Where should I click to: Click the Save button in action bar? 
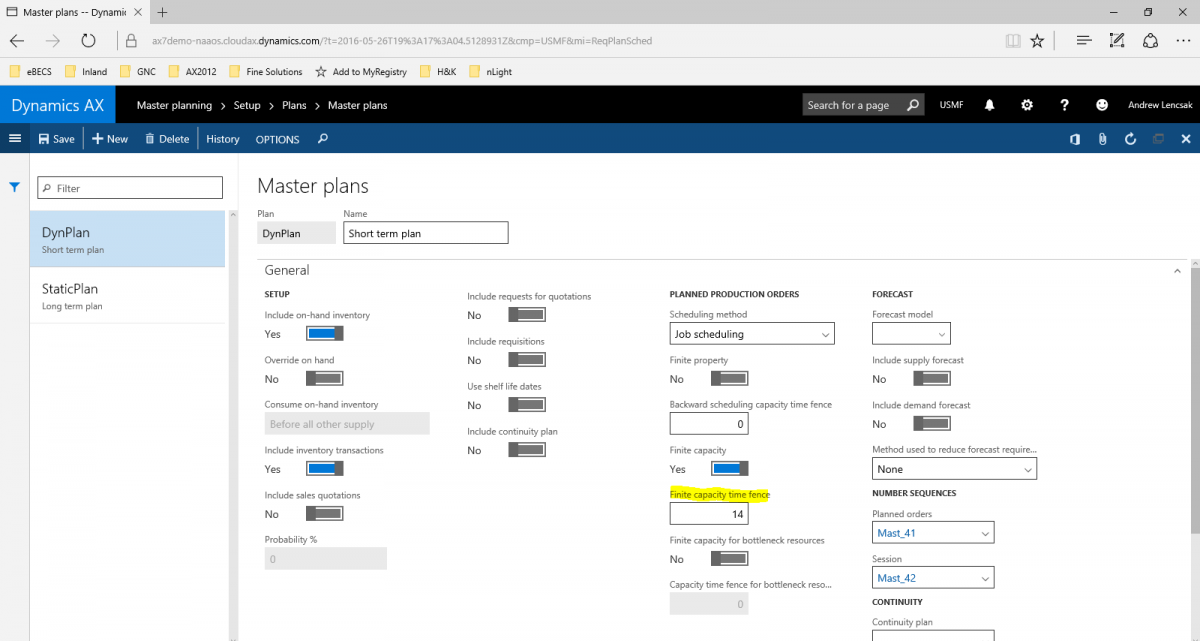(x=56, y=139)
